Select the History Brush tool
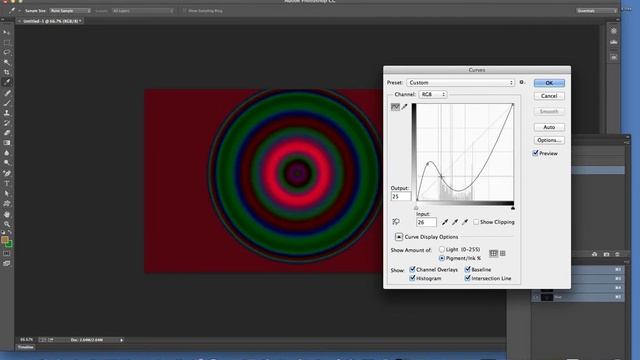640x360 pixels. coord(7,123)
